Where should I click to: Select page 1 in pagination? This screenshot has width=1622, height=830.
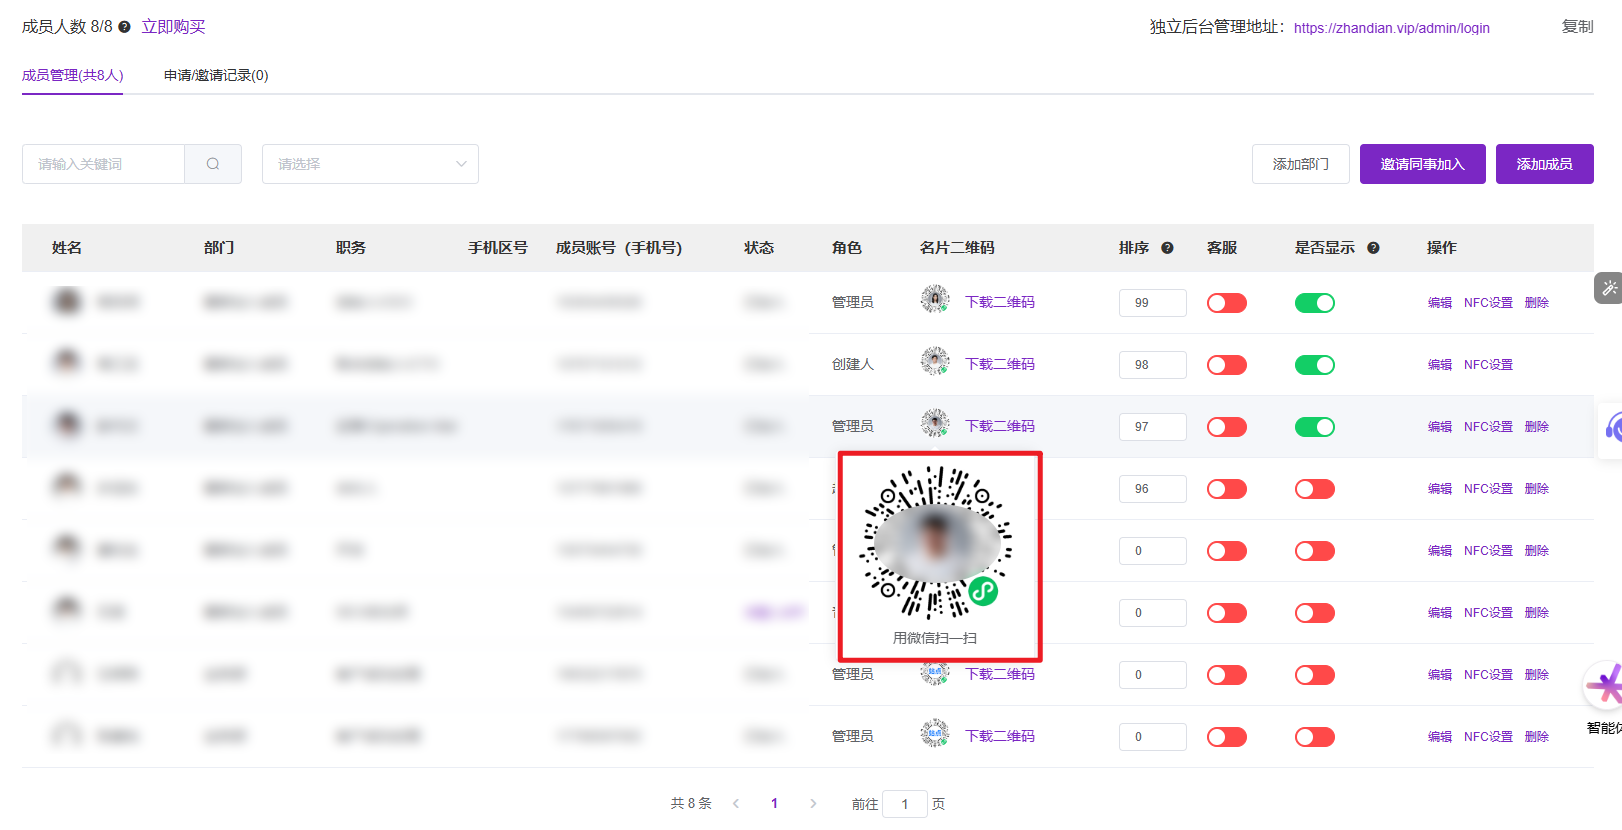pos(774,804)
